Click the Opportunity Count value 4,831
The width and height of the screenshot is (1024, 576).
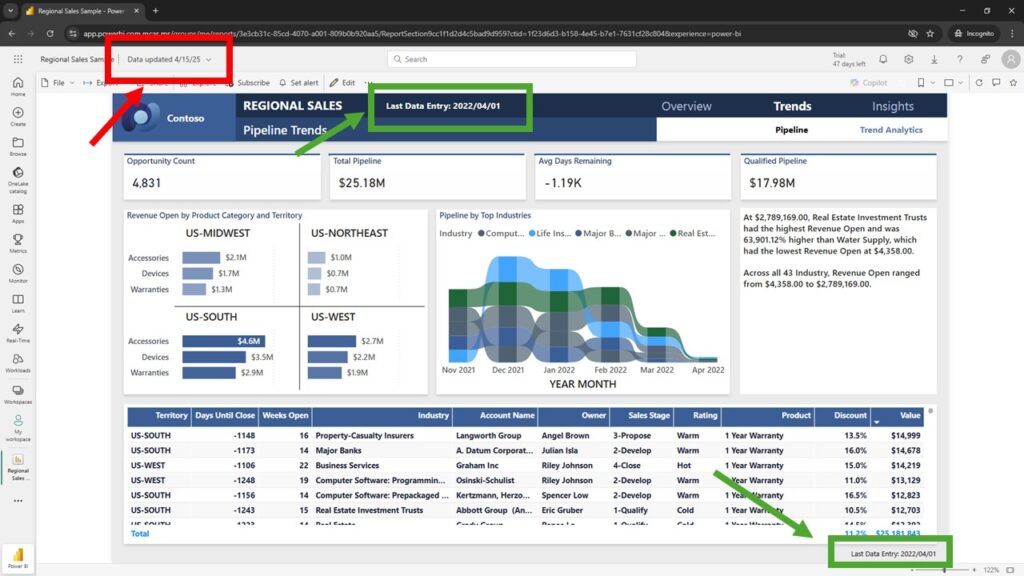click(146, 183)
